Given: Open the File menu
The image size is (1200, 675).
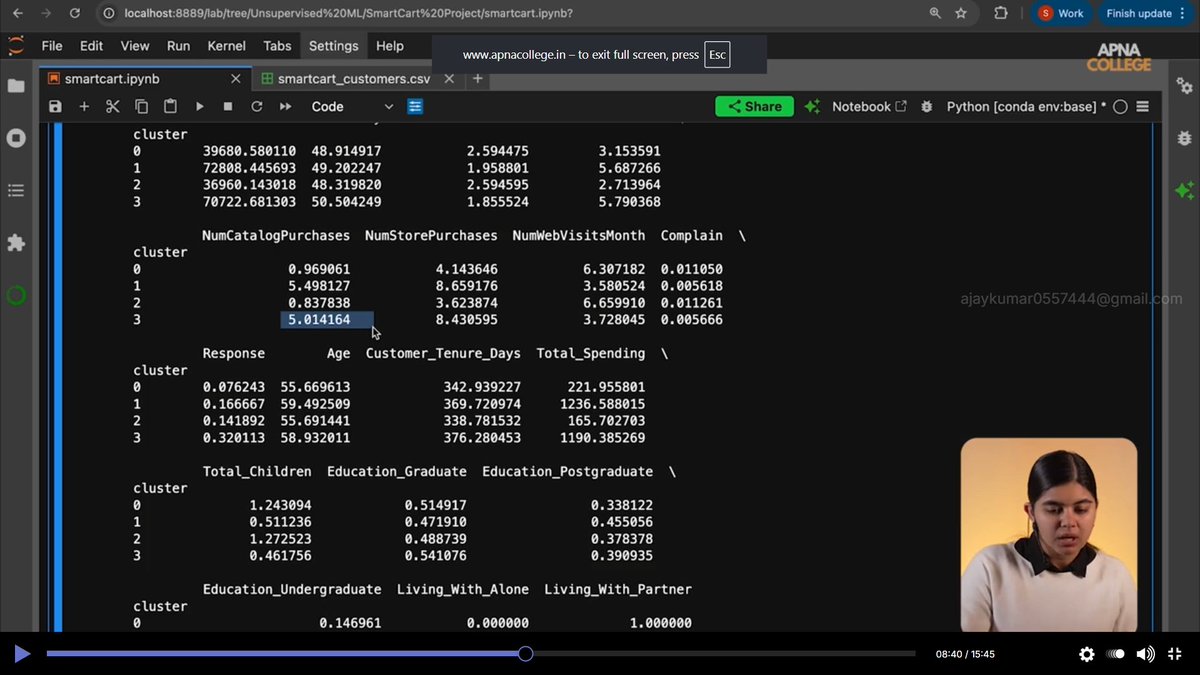Looking at the screenshot, I should point(52,46).
